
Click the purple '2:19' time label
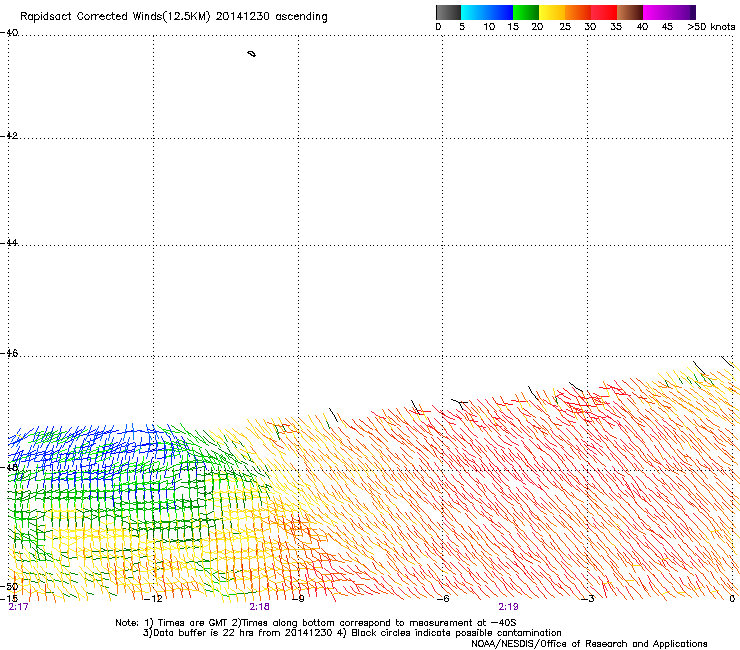[508, 607]
